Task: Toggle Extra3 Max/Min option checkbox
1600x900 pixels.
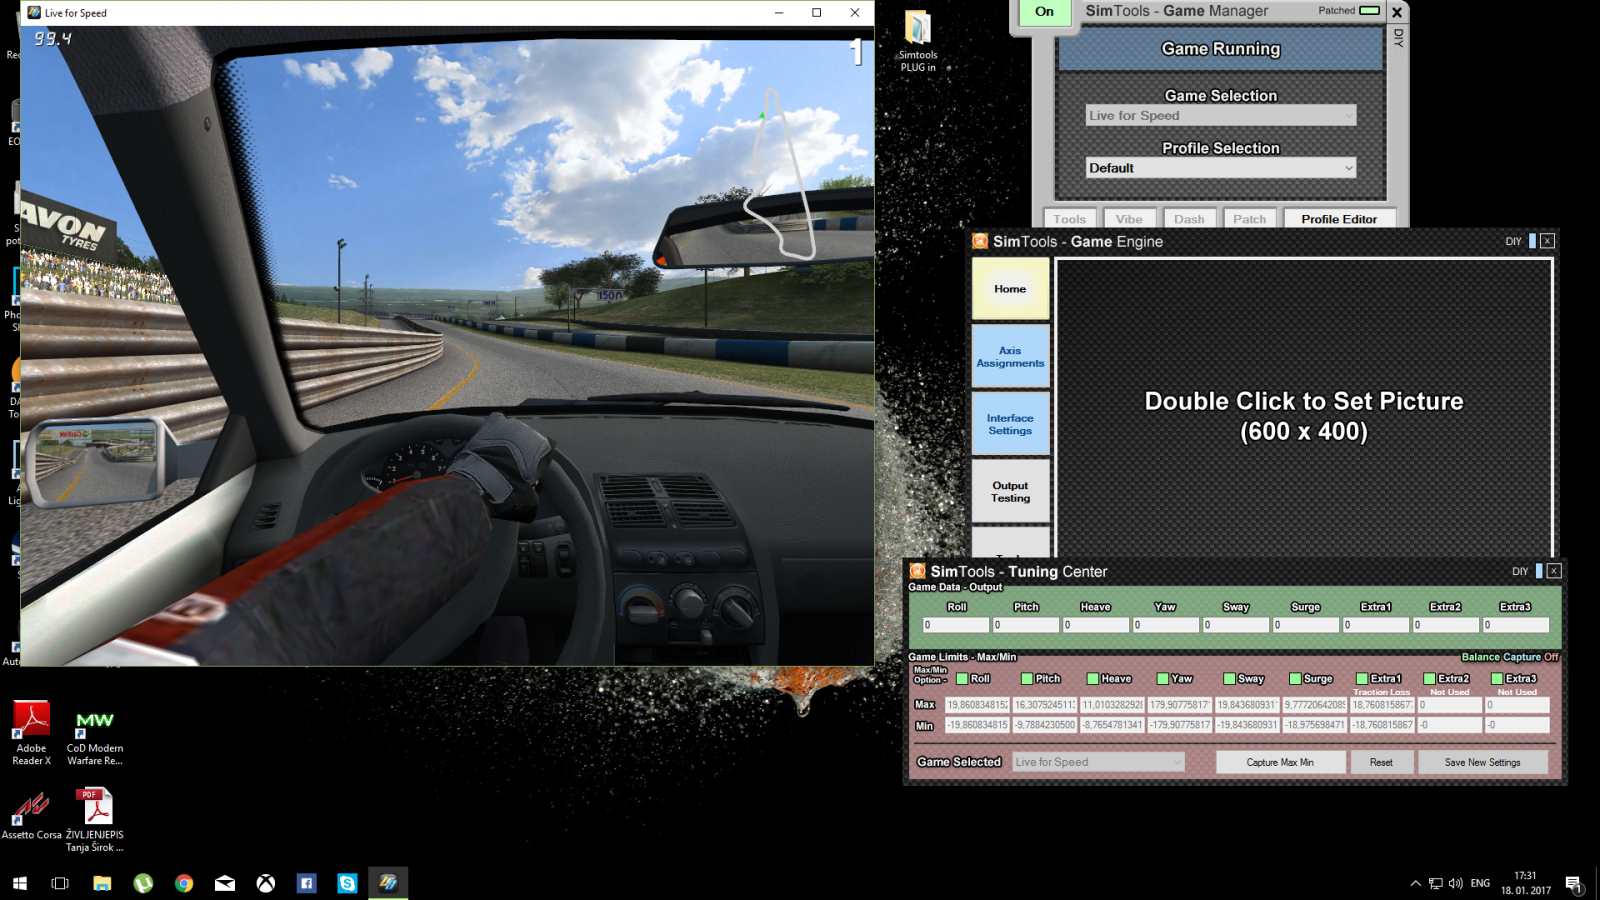Action: tap(1497, 679)
